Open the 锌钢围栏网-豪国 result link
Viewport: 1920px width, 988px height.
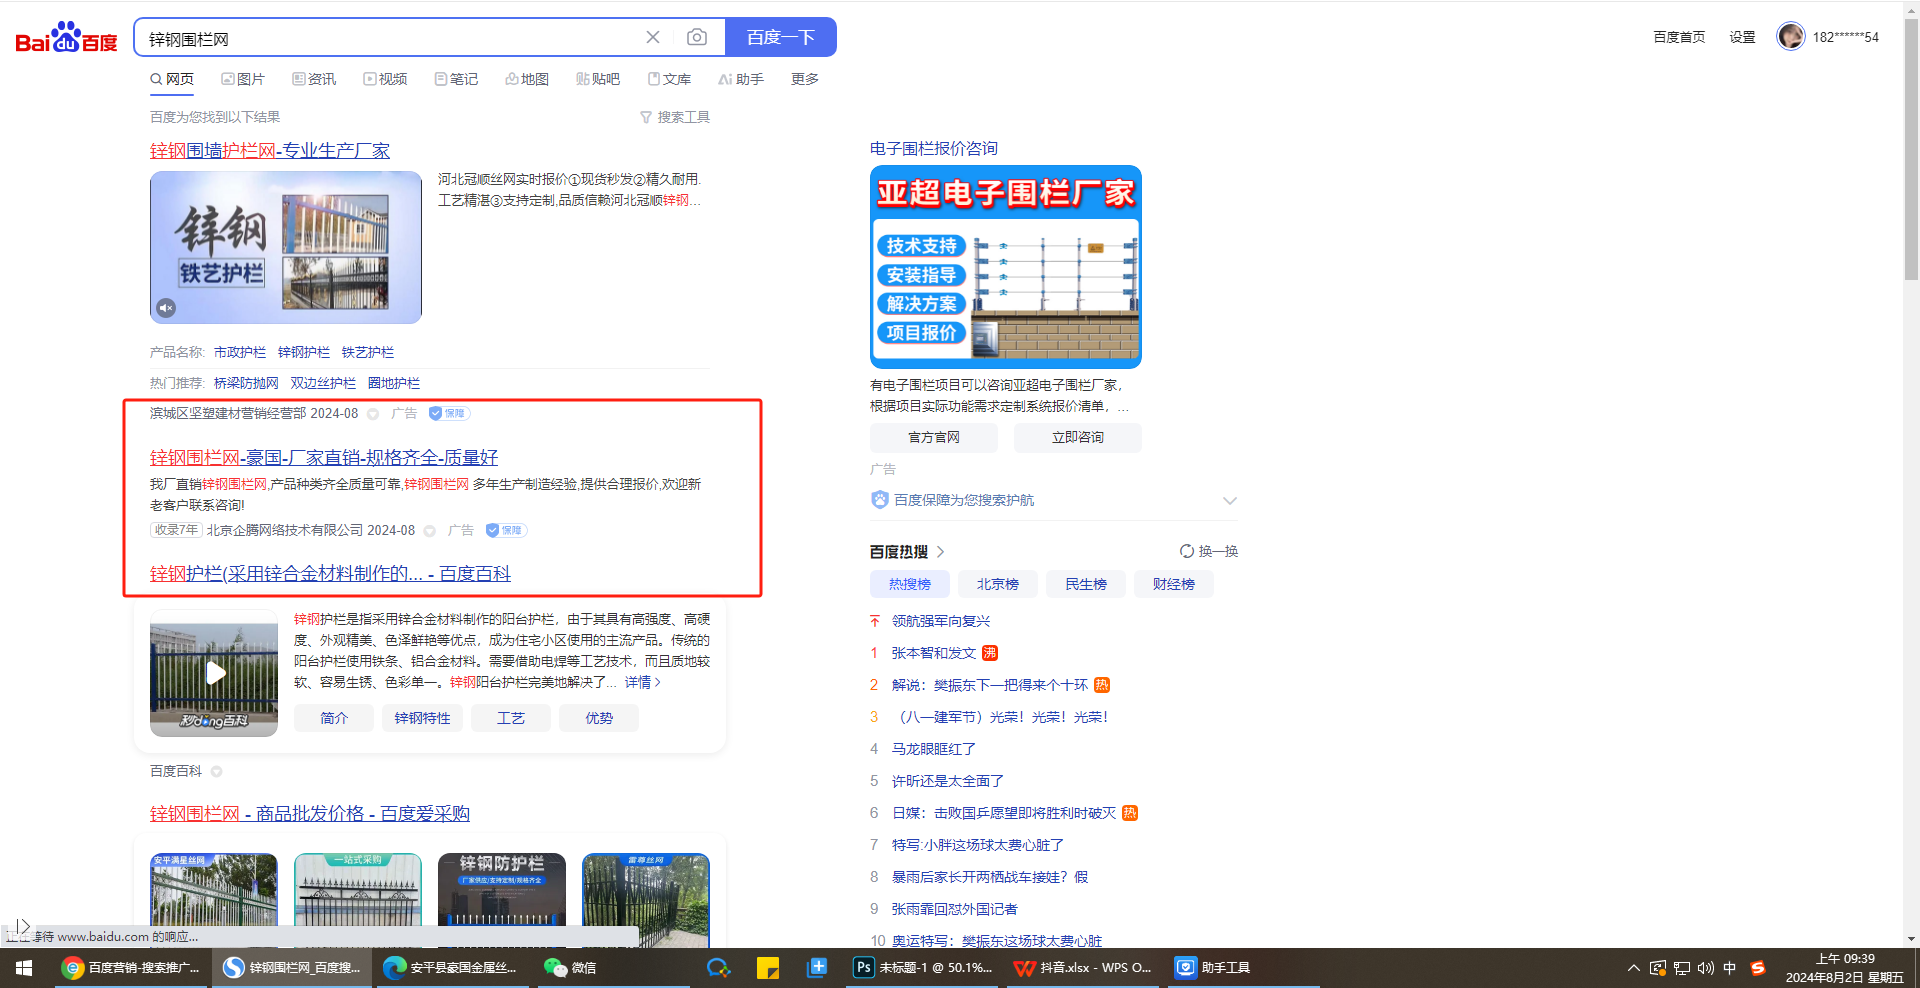click(324, 458)
